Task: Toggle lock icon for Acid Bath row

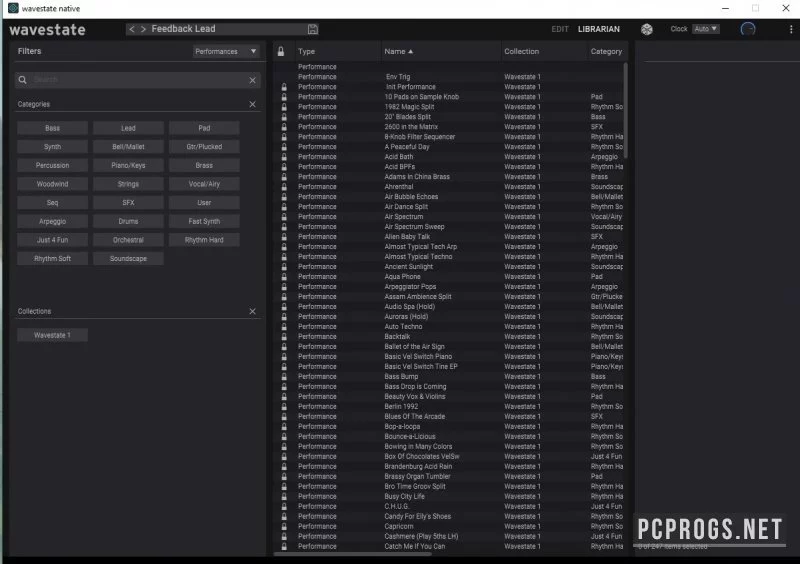Action: 284,157
